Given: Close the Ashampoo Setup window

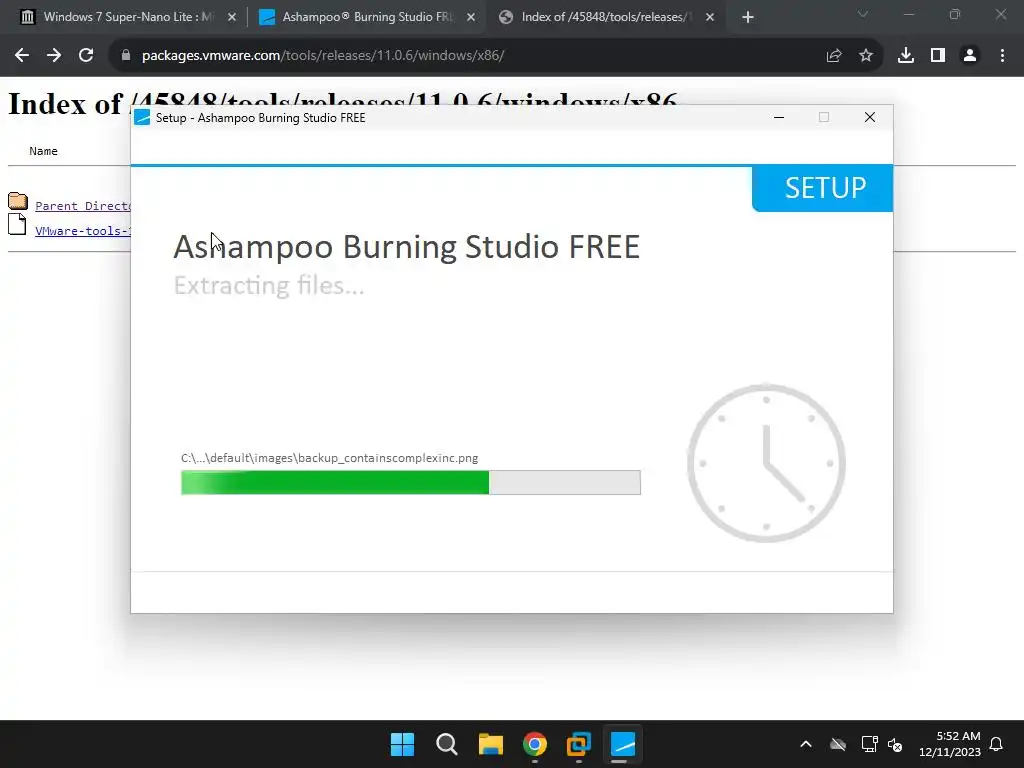Looking at the screenshot, I should coord(869,118).
